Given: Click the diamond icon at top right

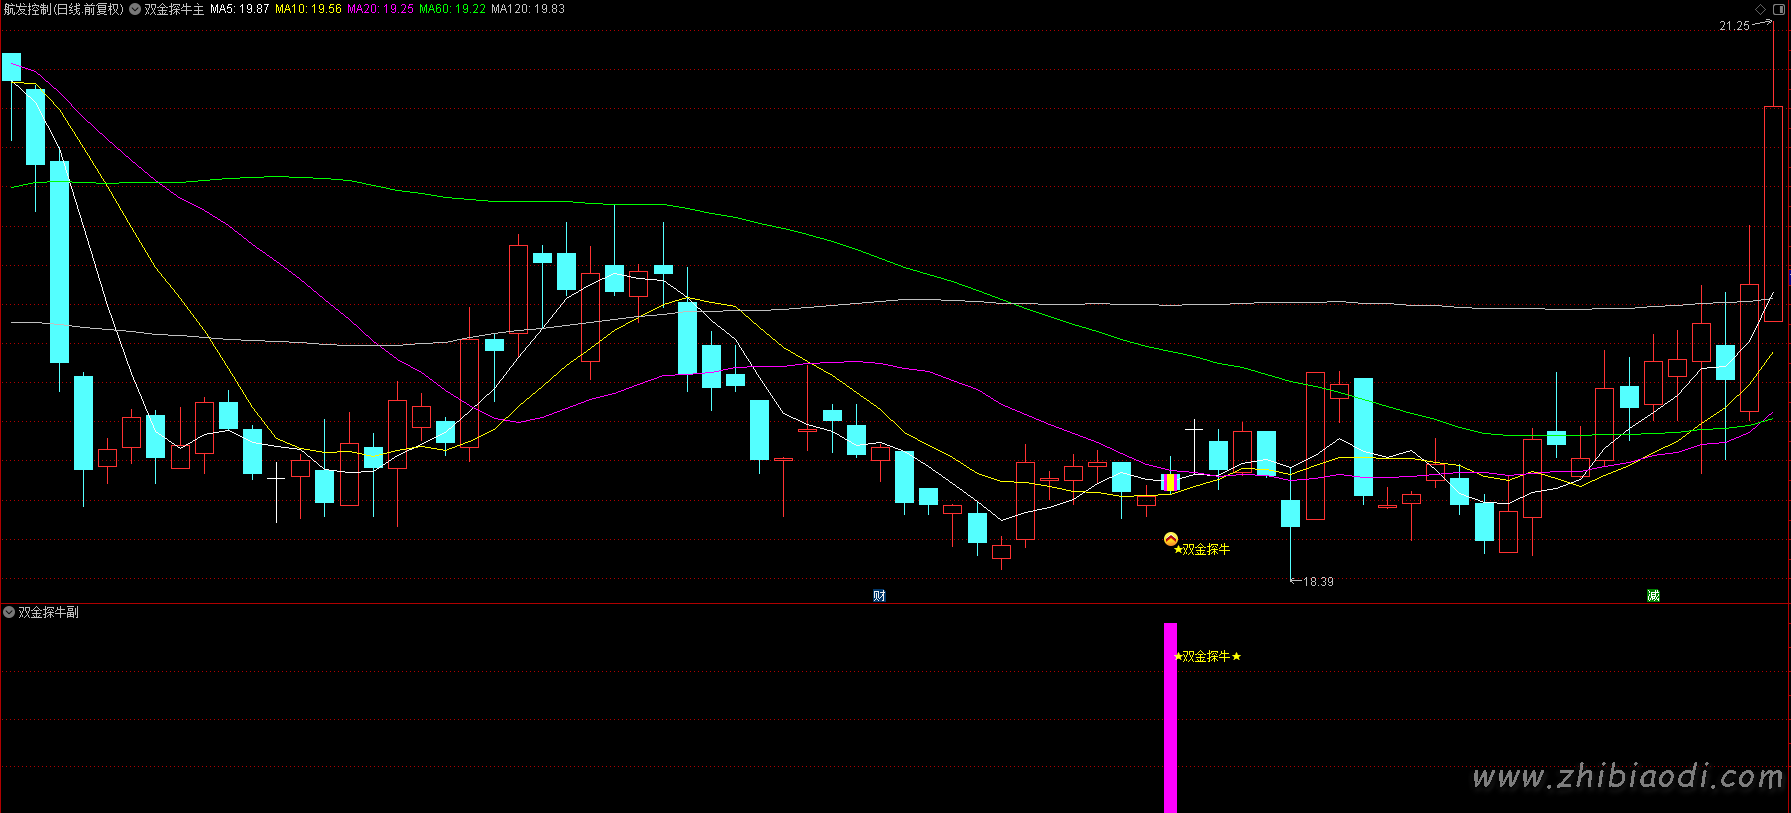Looking at the screenshot, I should [x=1761, y=9].
